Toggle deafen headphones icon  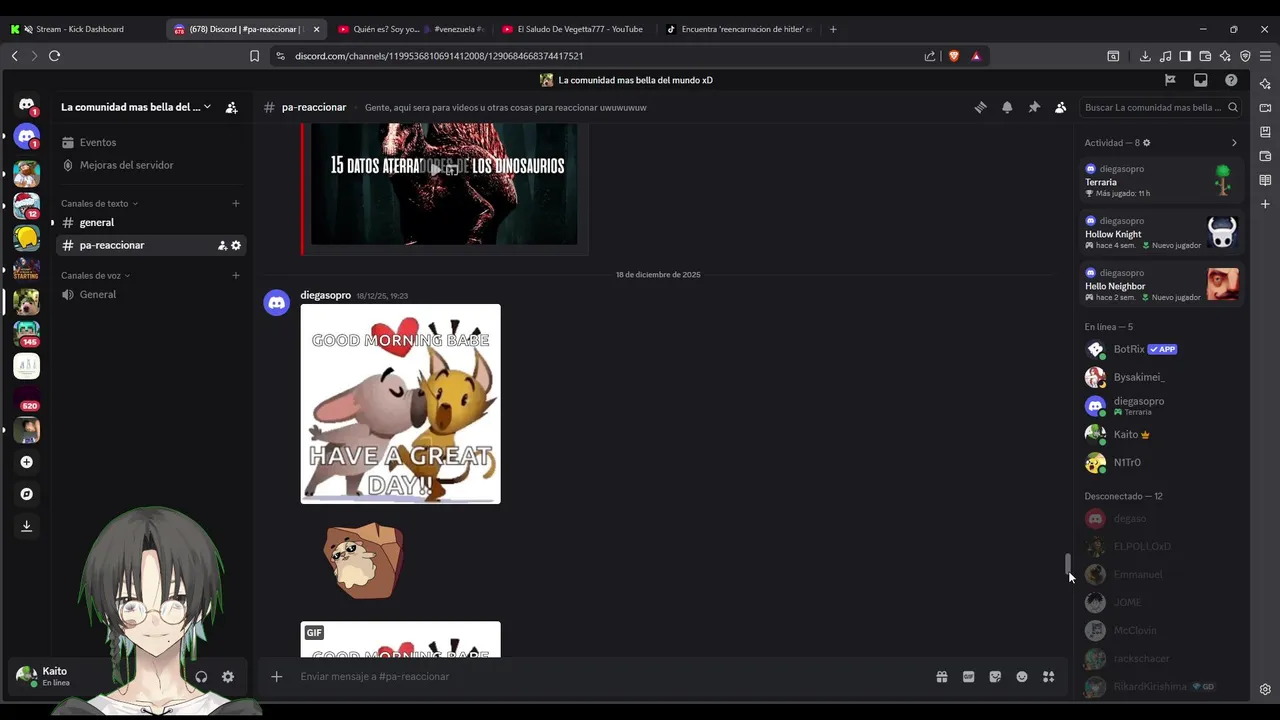pyautogui.click(x=201, y=677)
